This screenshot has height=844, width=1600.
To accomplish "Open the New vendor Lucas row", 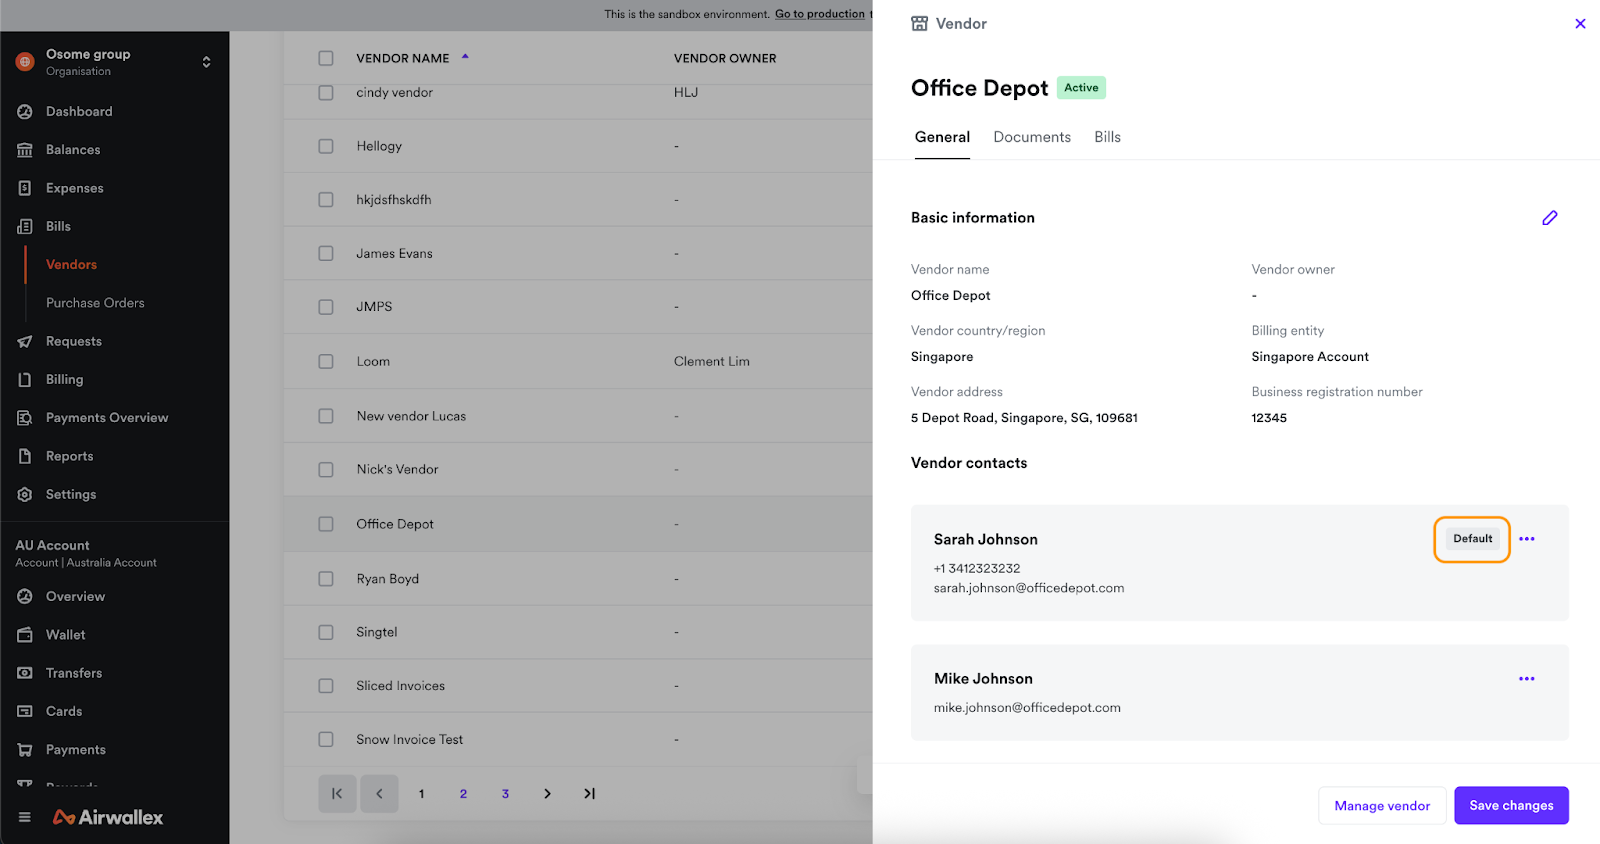I will coord(578,416).
